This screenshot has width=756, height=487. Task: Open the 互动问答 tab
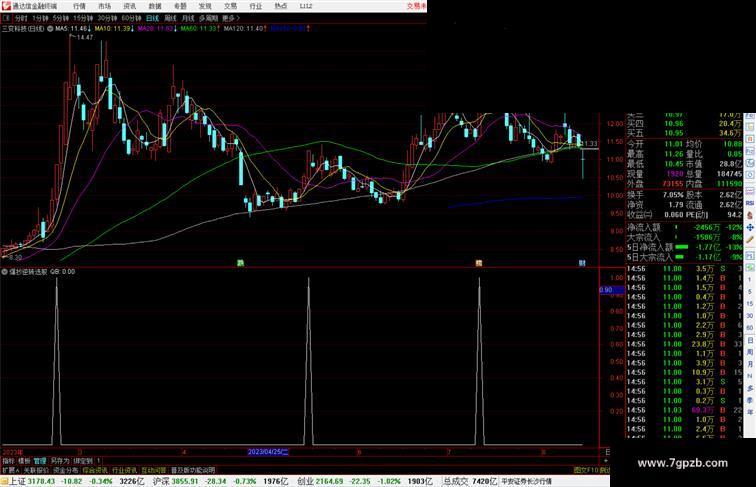154,470
